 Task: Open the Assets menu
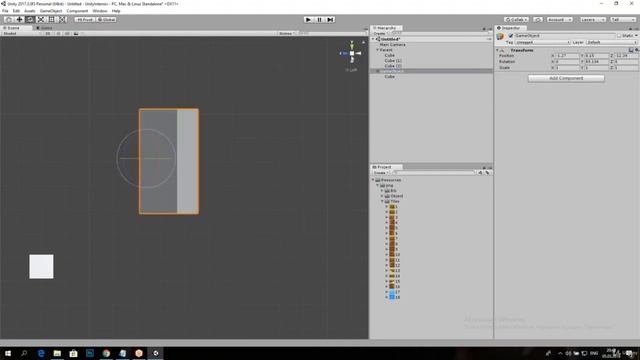click(x=30, y=11)
